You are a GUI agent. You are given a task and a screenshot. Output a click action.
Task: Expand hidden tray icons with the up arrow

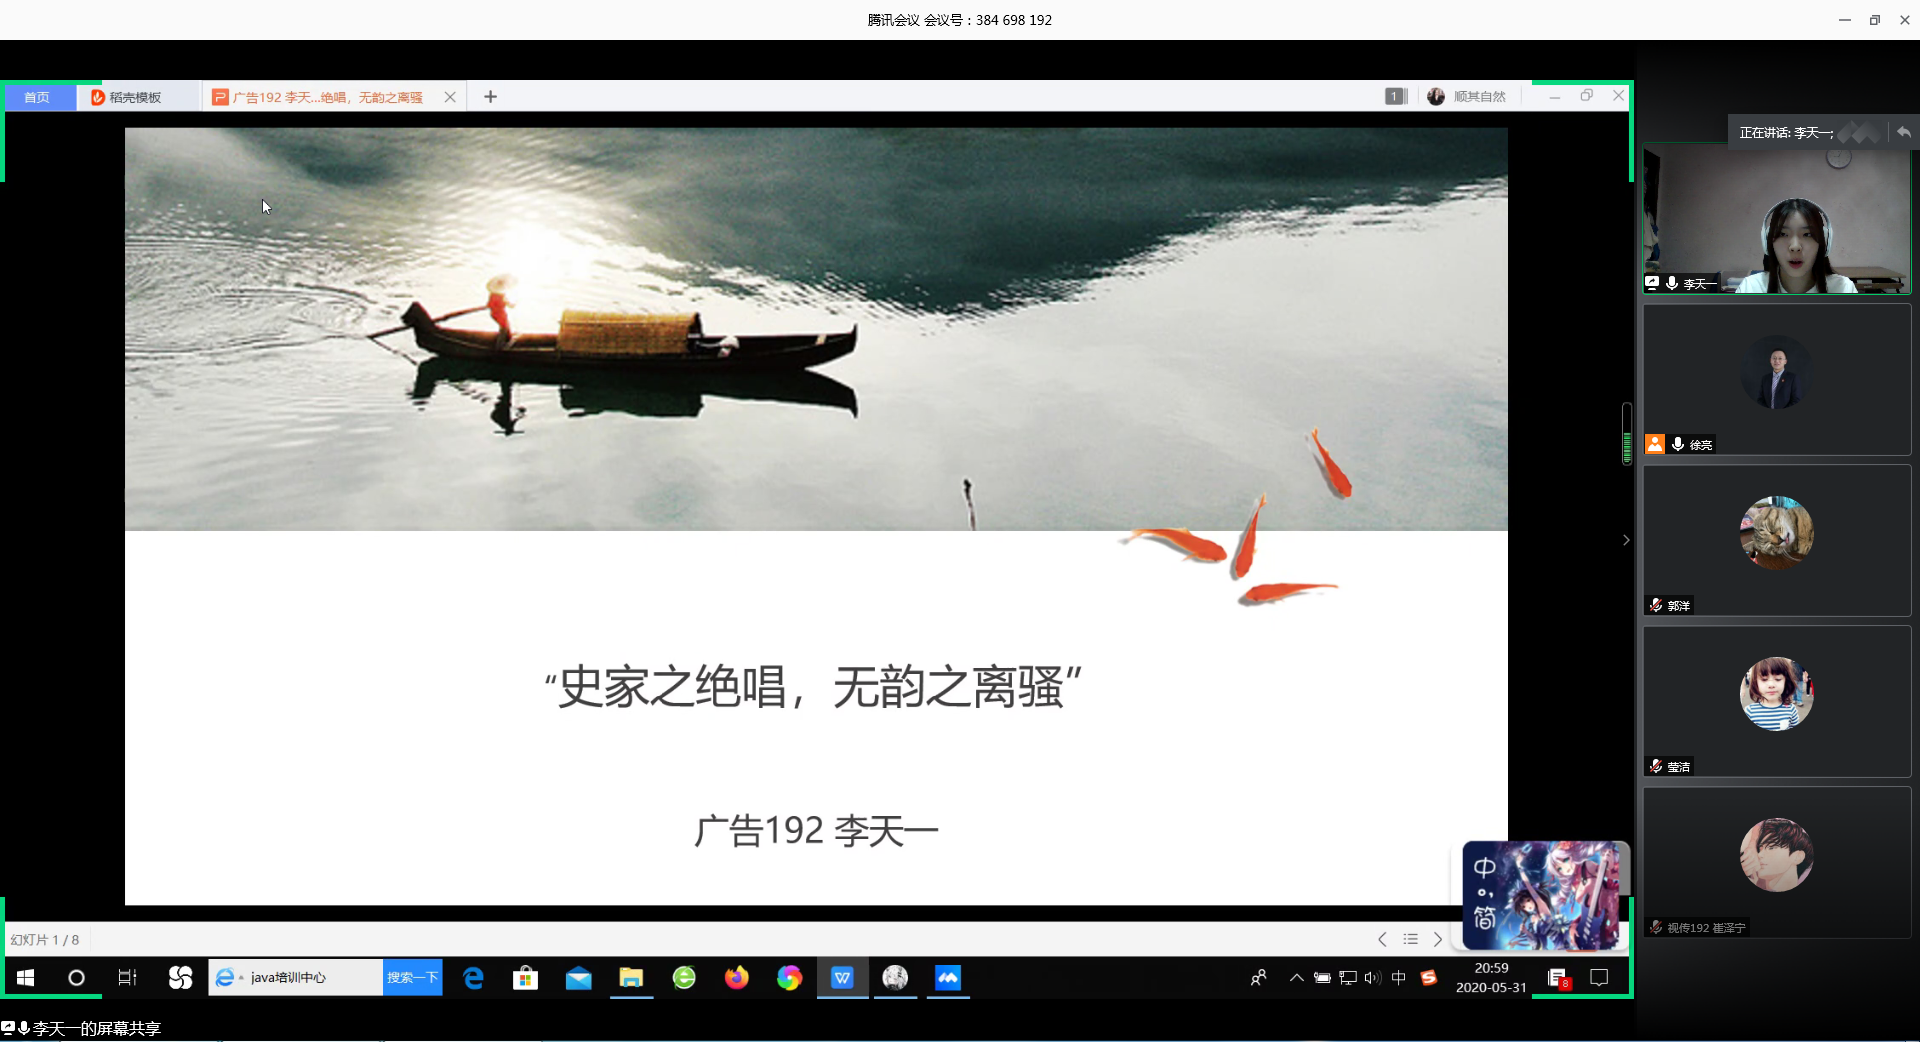1295,978
